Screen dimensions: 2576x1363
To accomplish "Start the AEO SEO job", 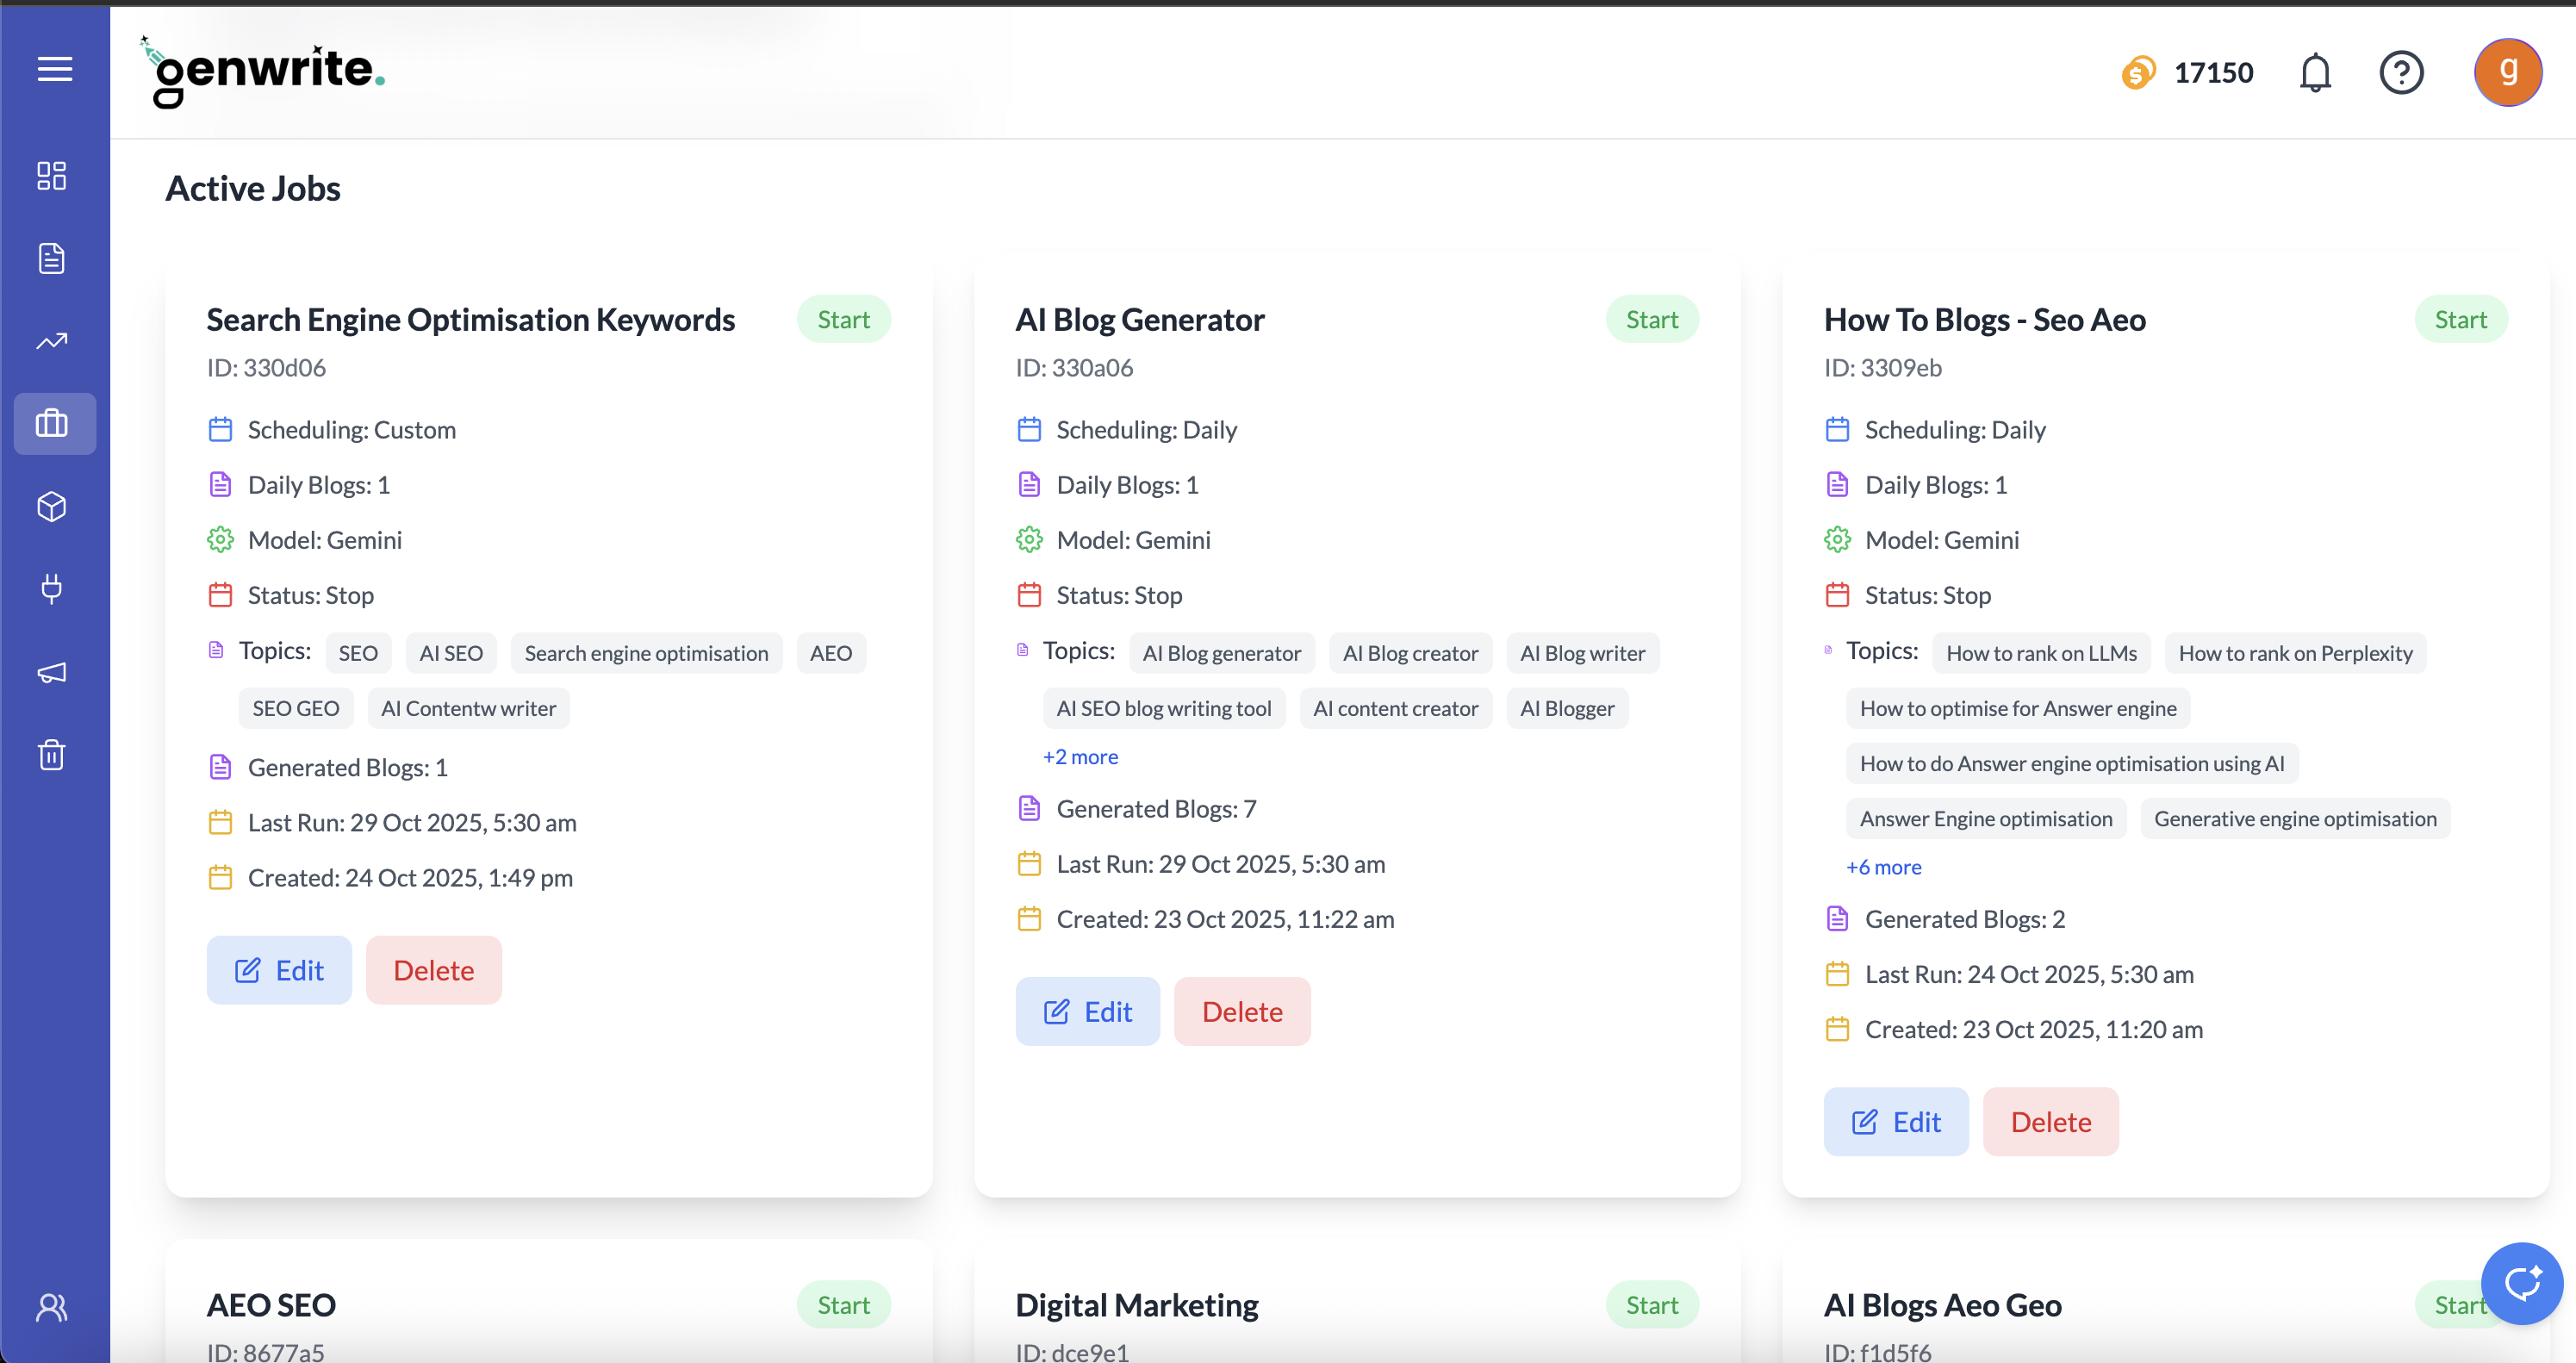I will [843, 1304].
